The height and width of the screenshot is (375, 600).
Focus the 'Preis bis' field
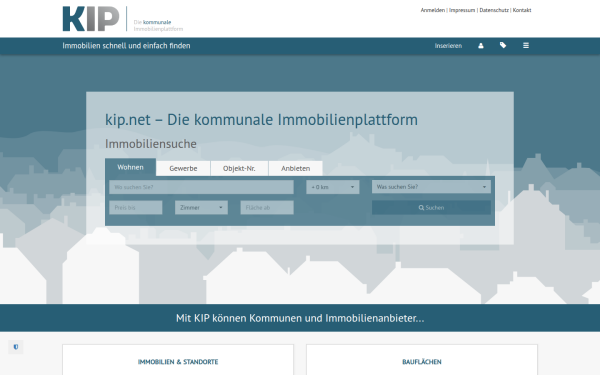(136, 207)
